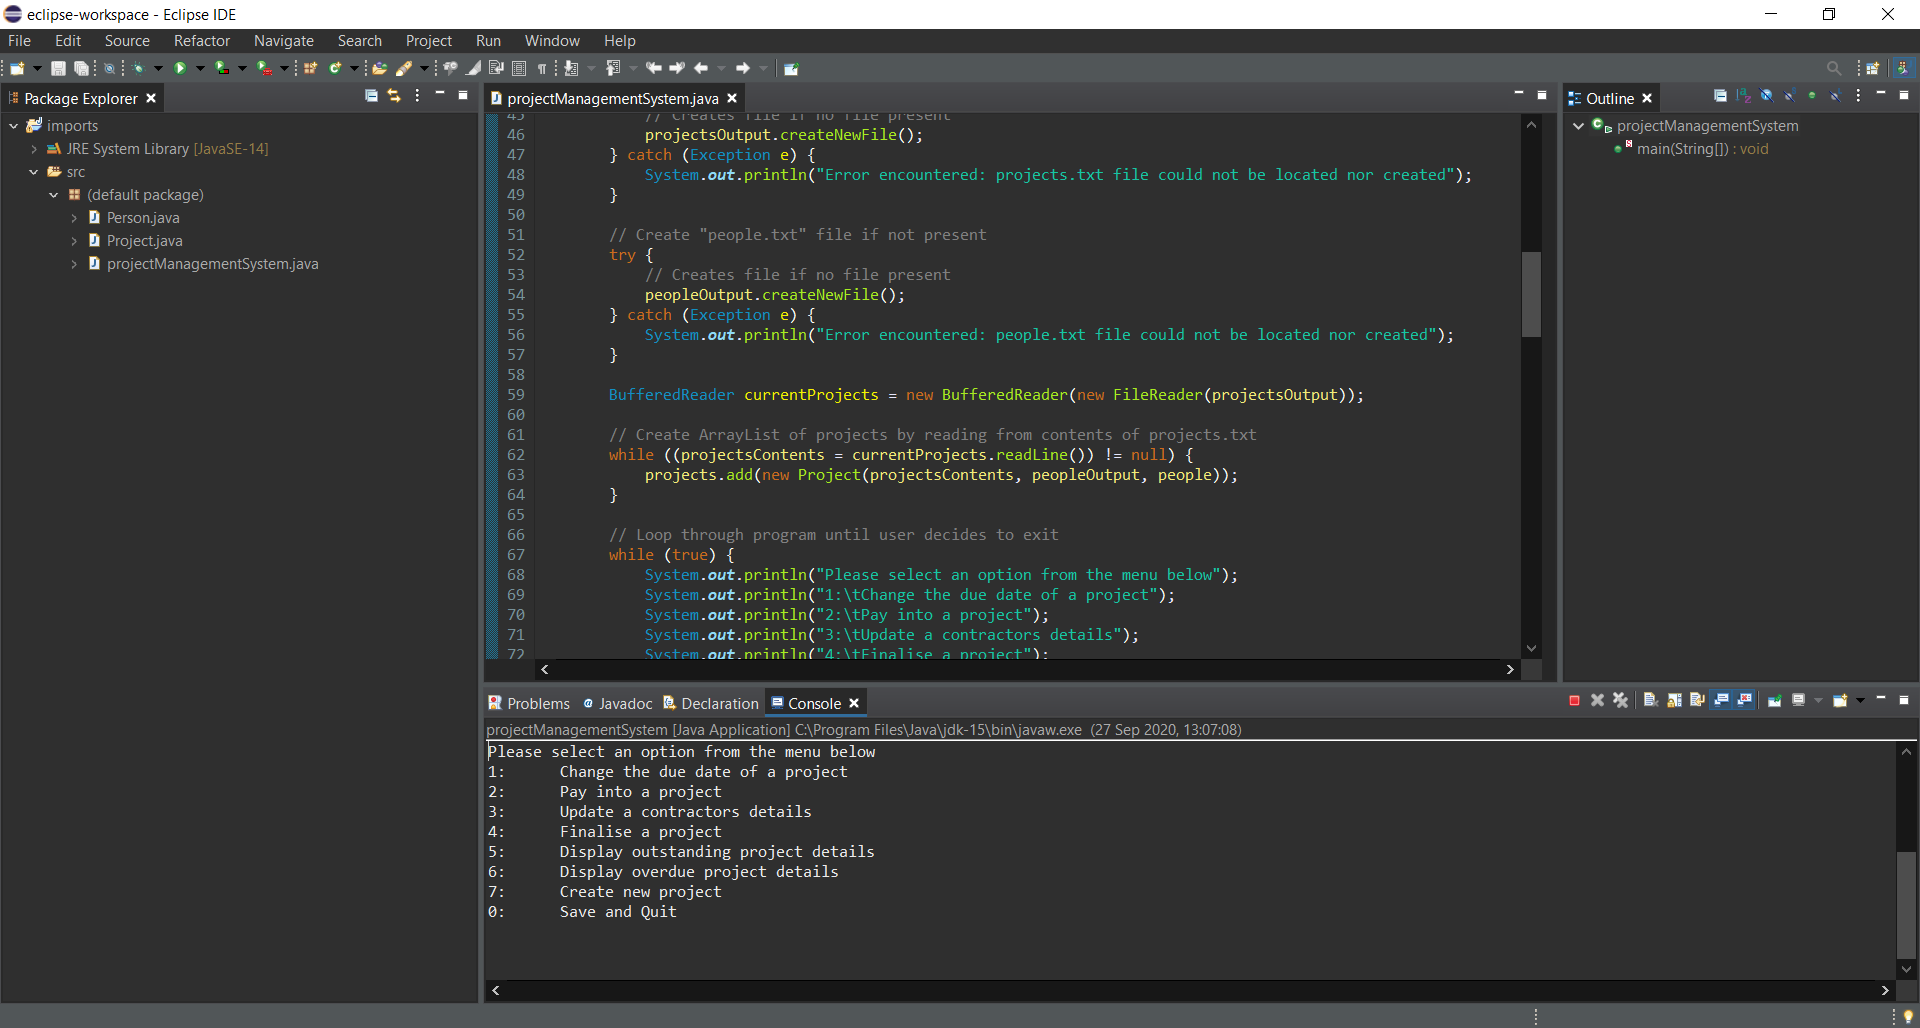Screen dimensions: 1920x1028
Task: Terminate the running program with red square
Action: pyautogui.click(x=1574, y=700)
